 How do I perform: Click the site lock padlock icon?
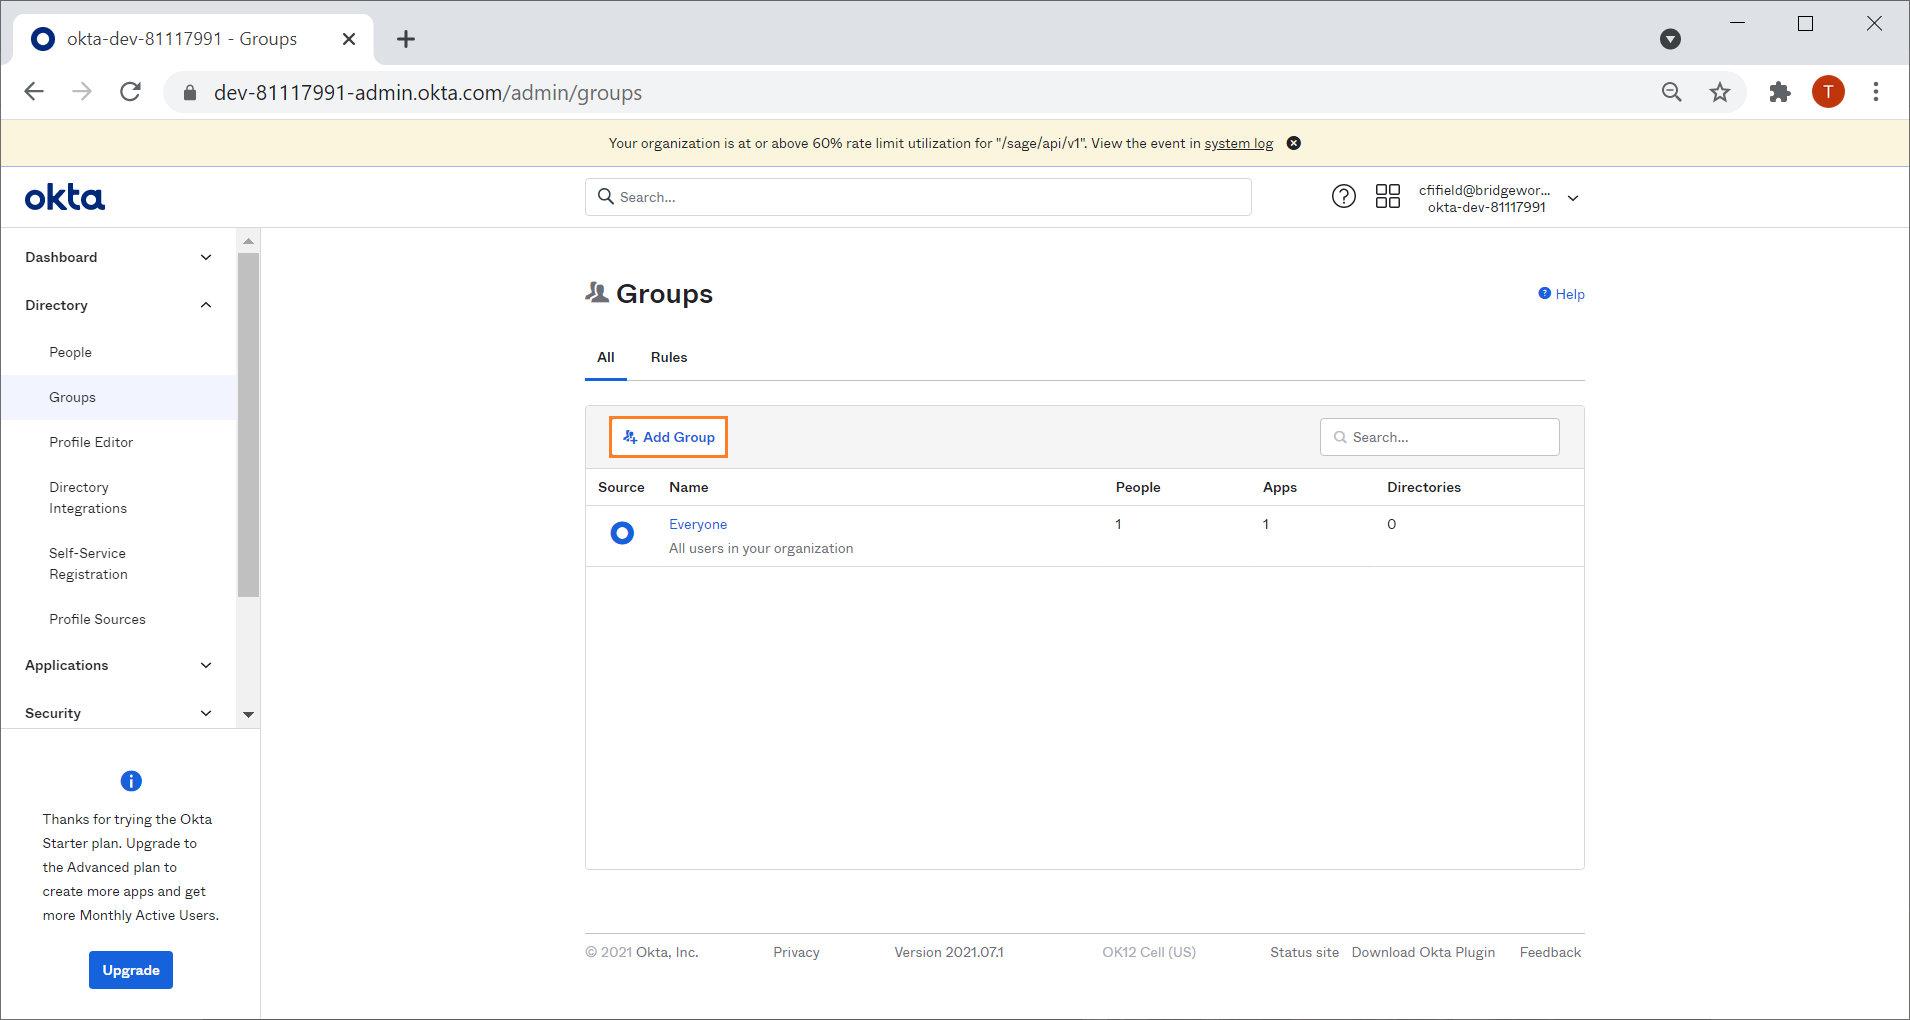point(190,93)
